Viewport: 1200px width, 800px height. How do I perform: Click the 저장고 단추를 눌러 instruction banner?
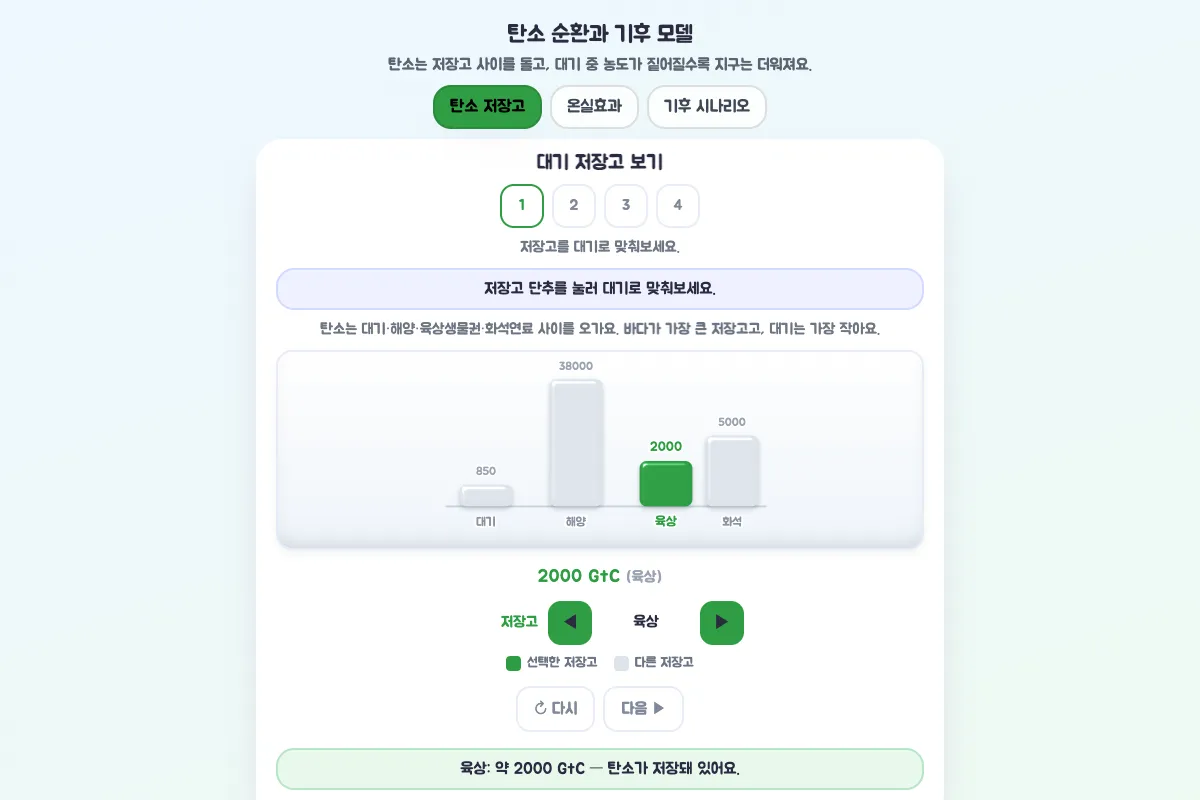(600, 289)
